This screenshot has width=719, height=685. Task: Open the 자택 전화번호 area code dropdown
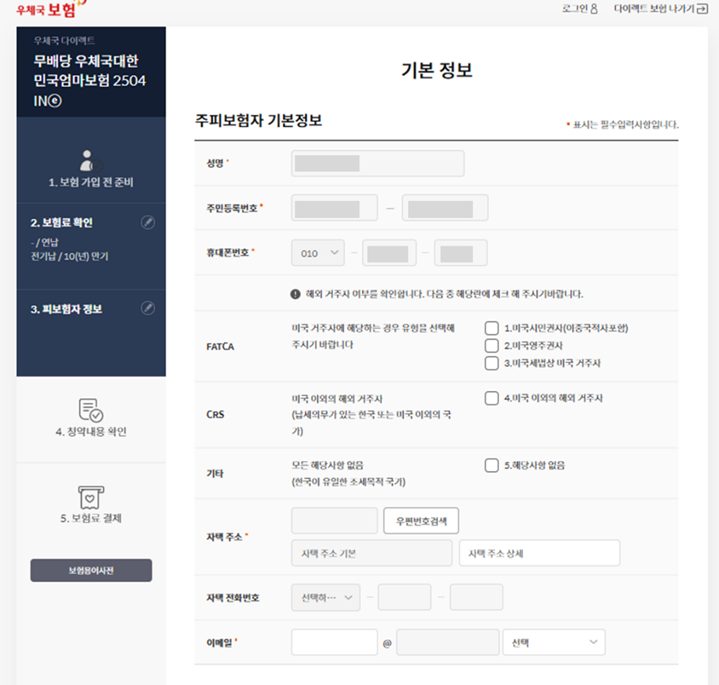coord(326,597)
